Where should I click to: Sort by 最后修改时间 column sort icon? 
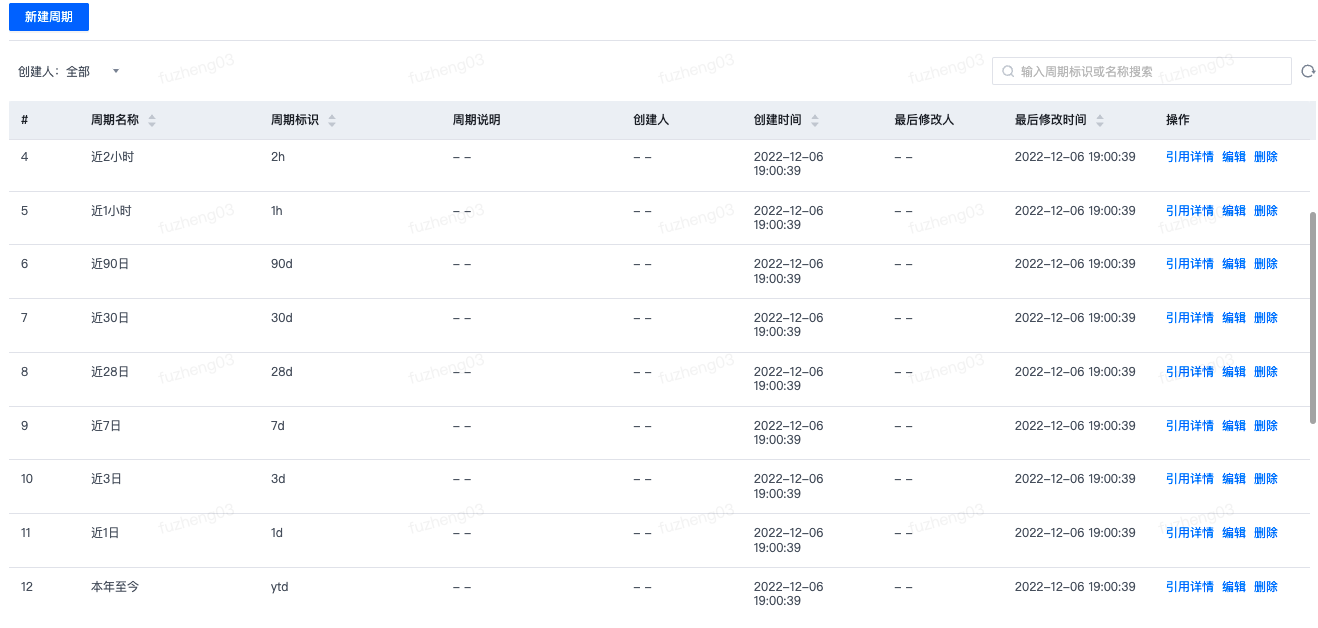click(x=1100, y=120)
